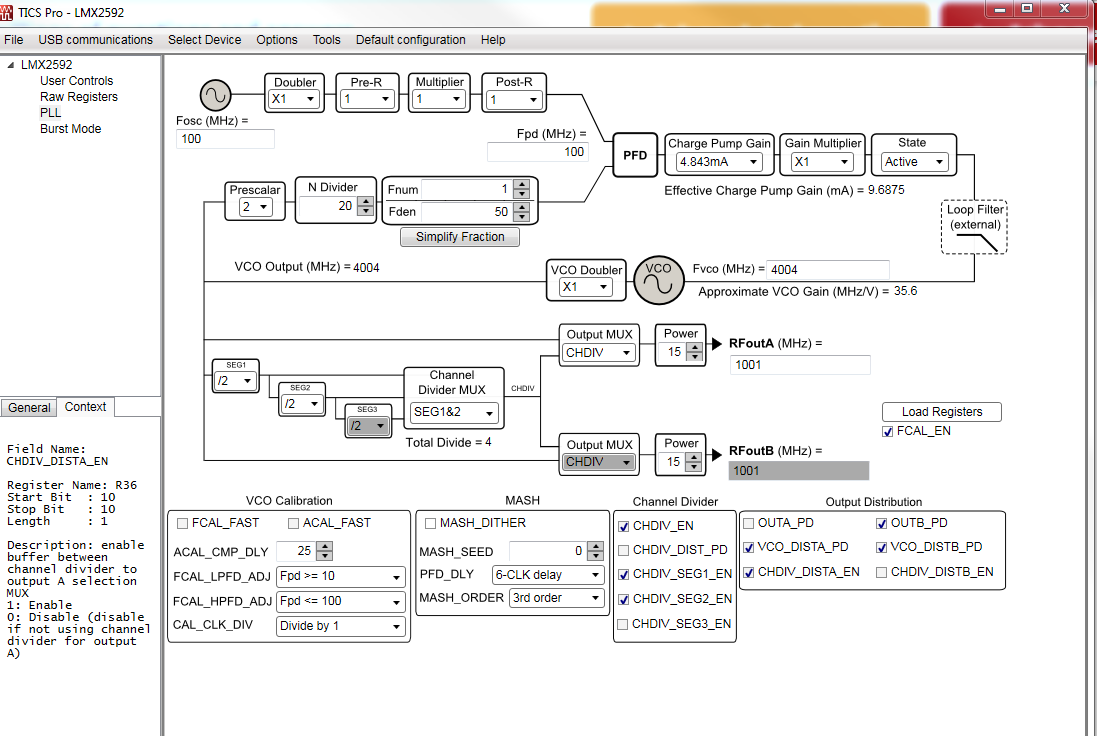The image size is (1097, 736).
Task: Click the oscillator sine wave symbol
Action: pos(215,95)
